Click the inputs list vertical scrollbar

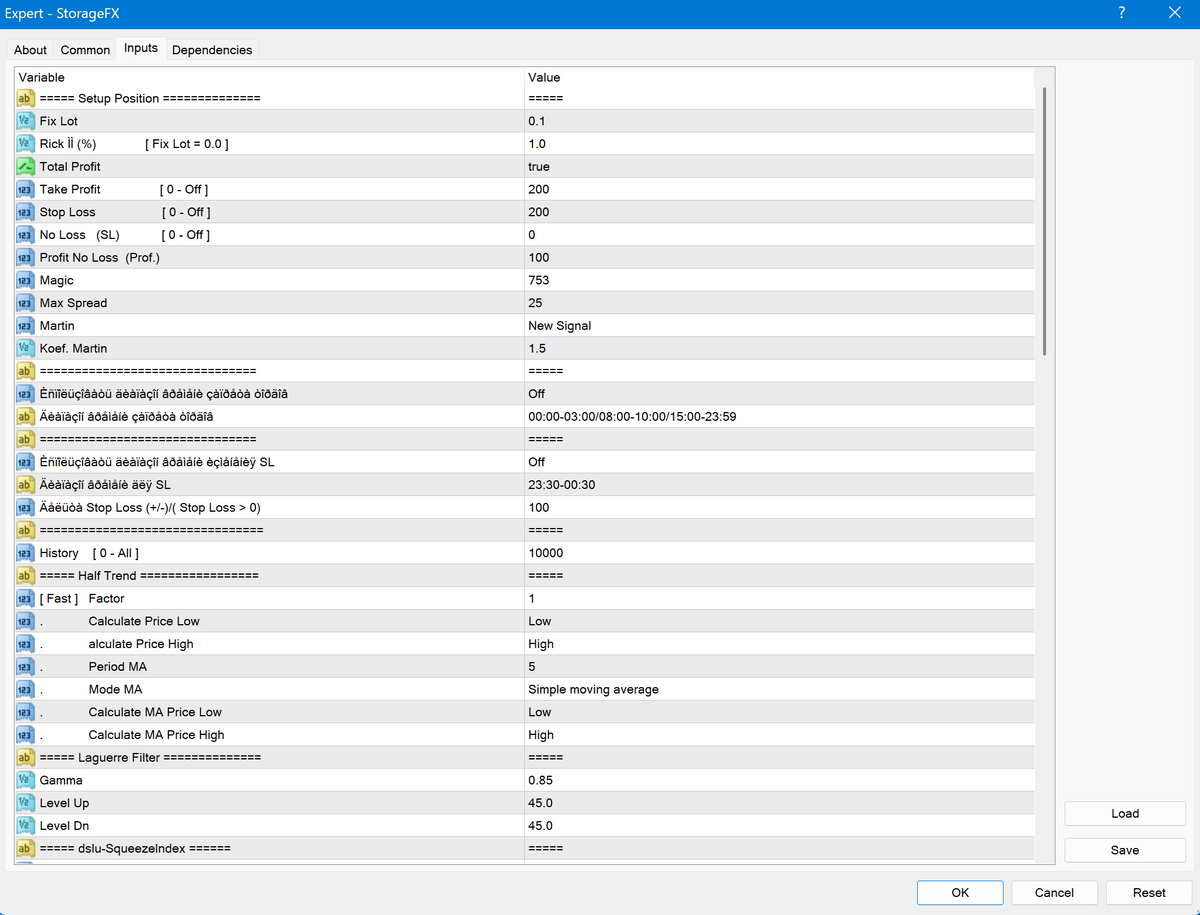pos(1044,220)
